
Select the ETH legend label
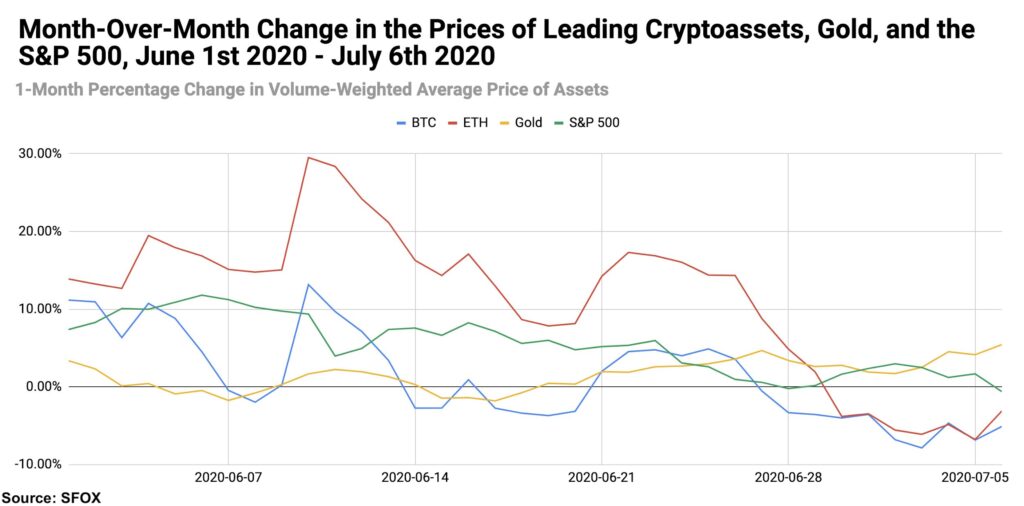click(x=474, y=123)
